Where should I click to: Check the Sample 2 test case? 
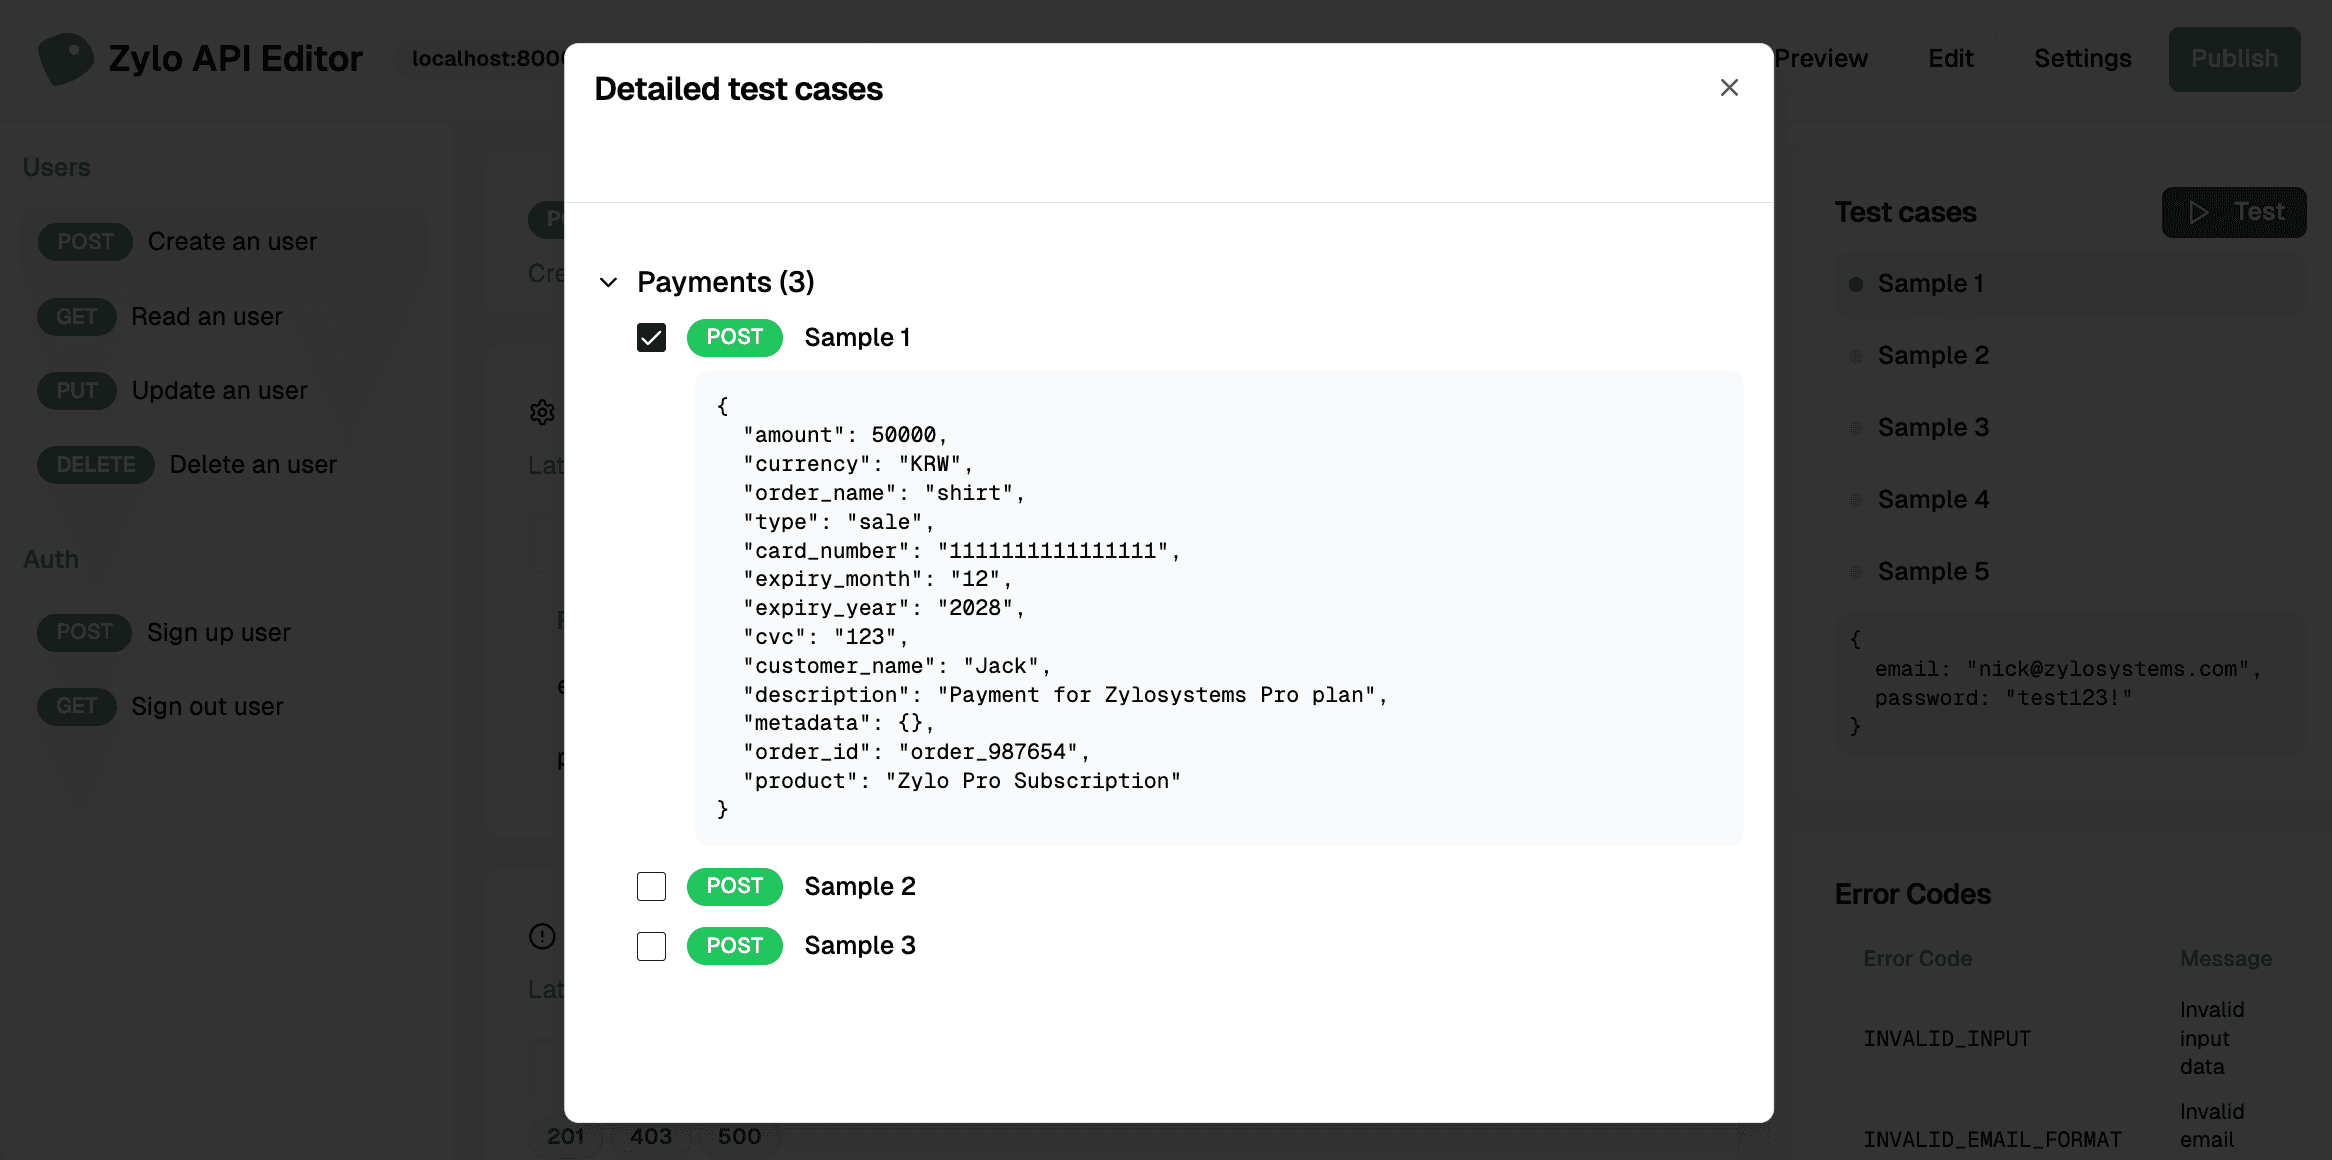click(x=651, y=886)
